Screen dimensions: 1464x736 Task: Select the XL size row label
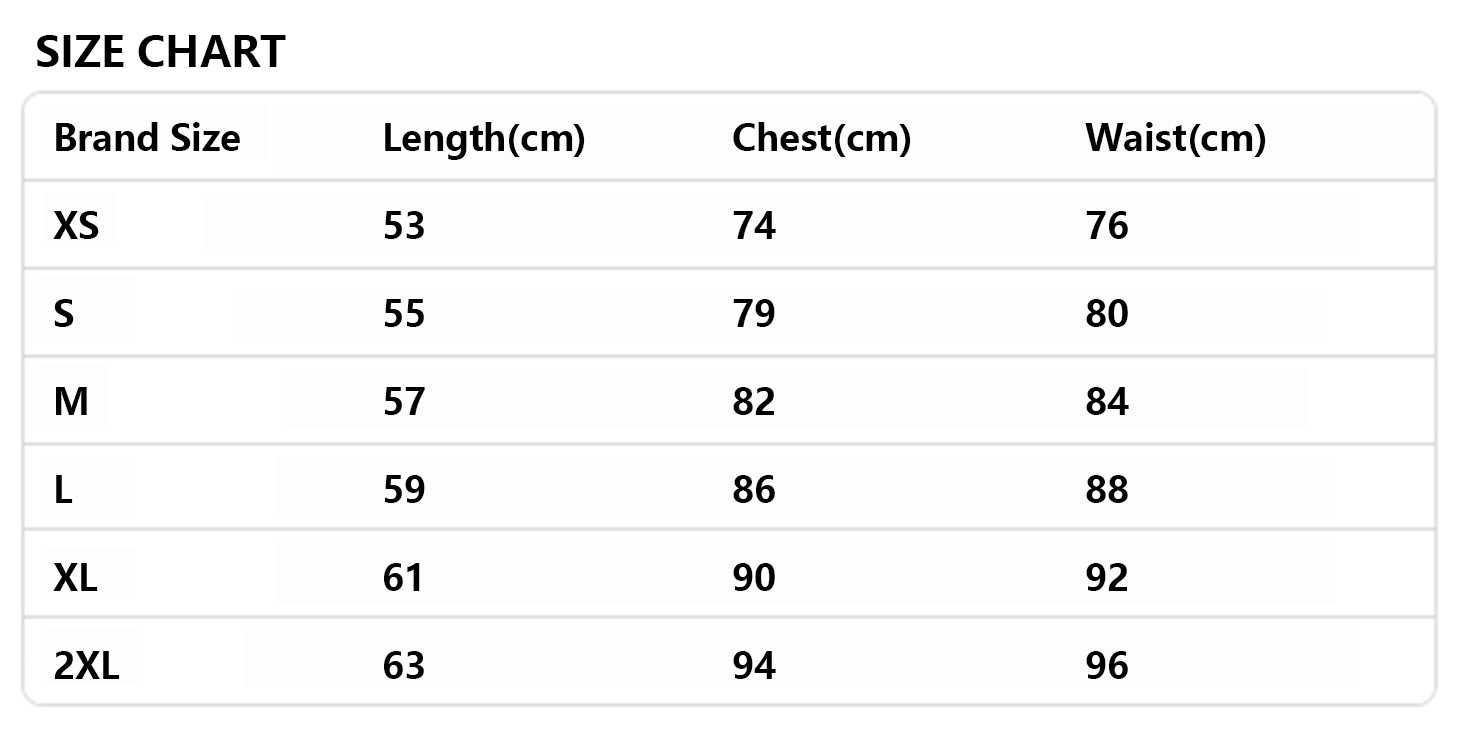76,578
